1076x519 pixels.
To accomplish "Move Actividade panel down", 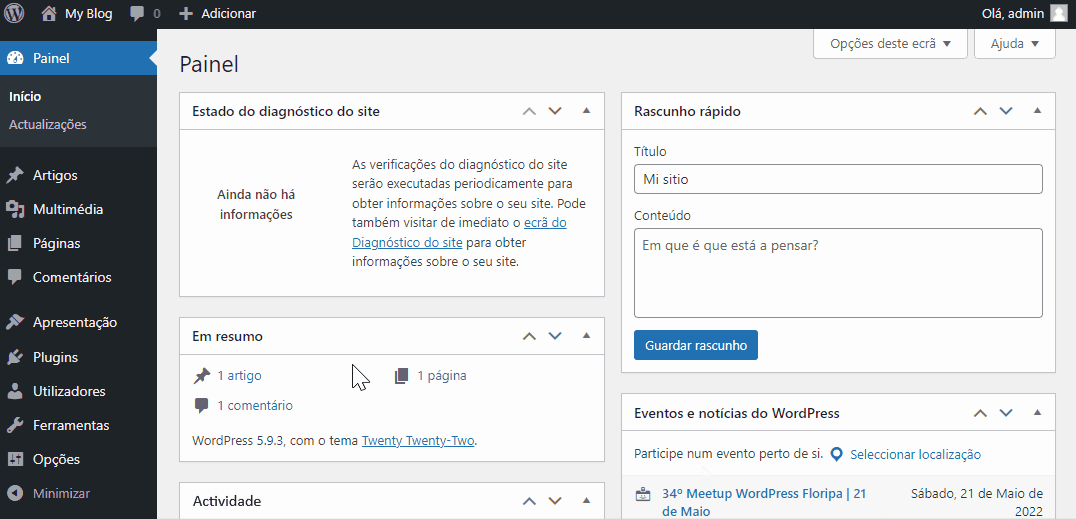I will coord(555,501).
